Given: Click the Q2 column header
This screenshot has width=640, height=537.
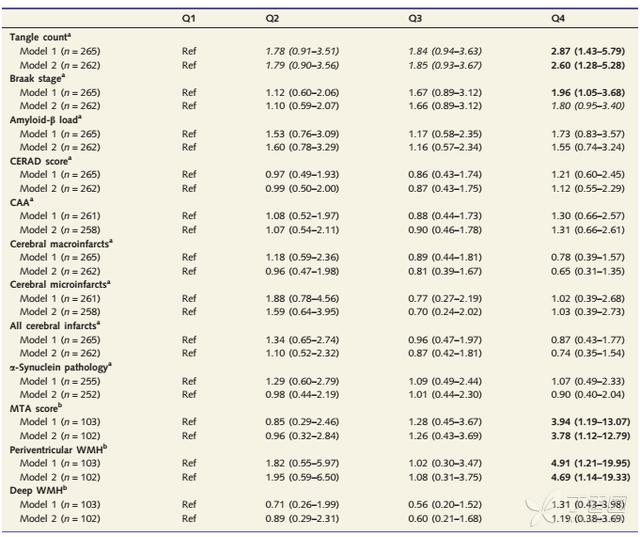Looking at the screenshot, I should coord(272,19).
